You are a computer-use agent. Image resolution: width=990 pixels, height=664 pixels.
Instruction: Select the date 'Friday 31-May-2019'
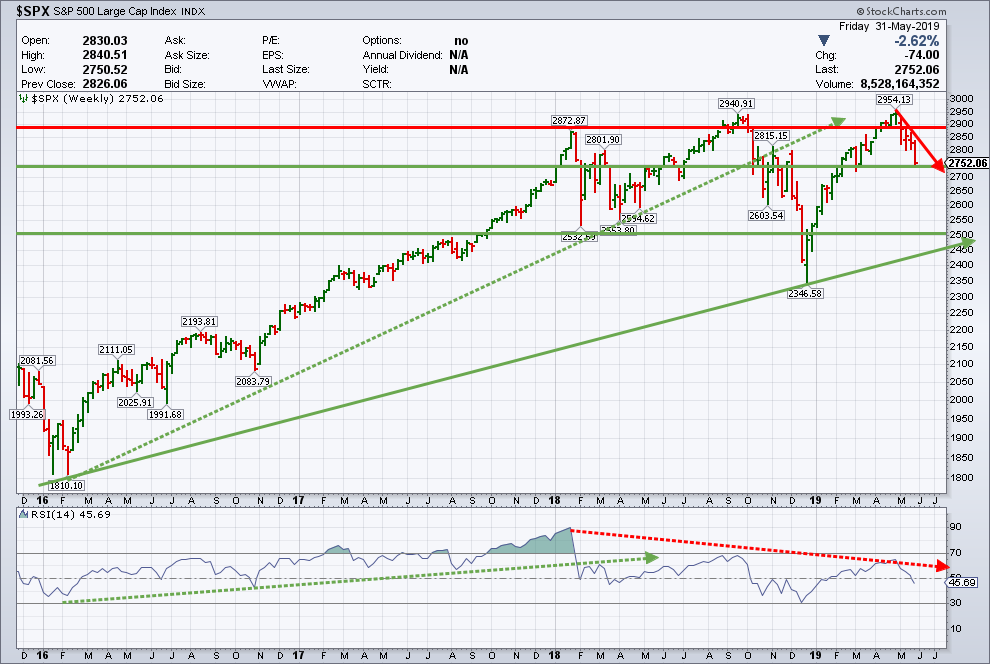click(x=889, y=27)
